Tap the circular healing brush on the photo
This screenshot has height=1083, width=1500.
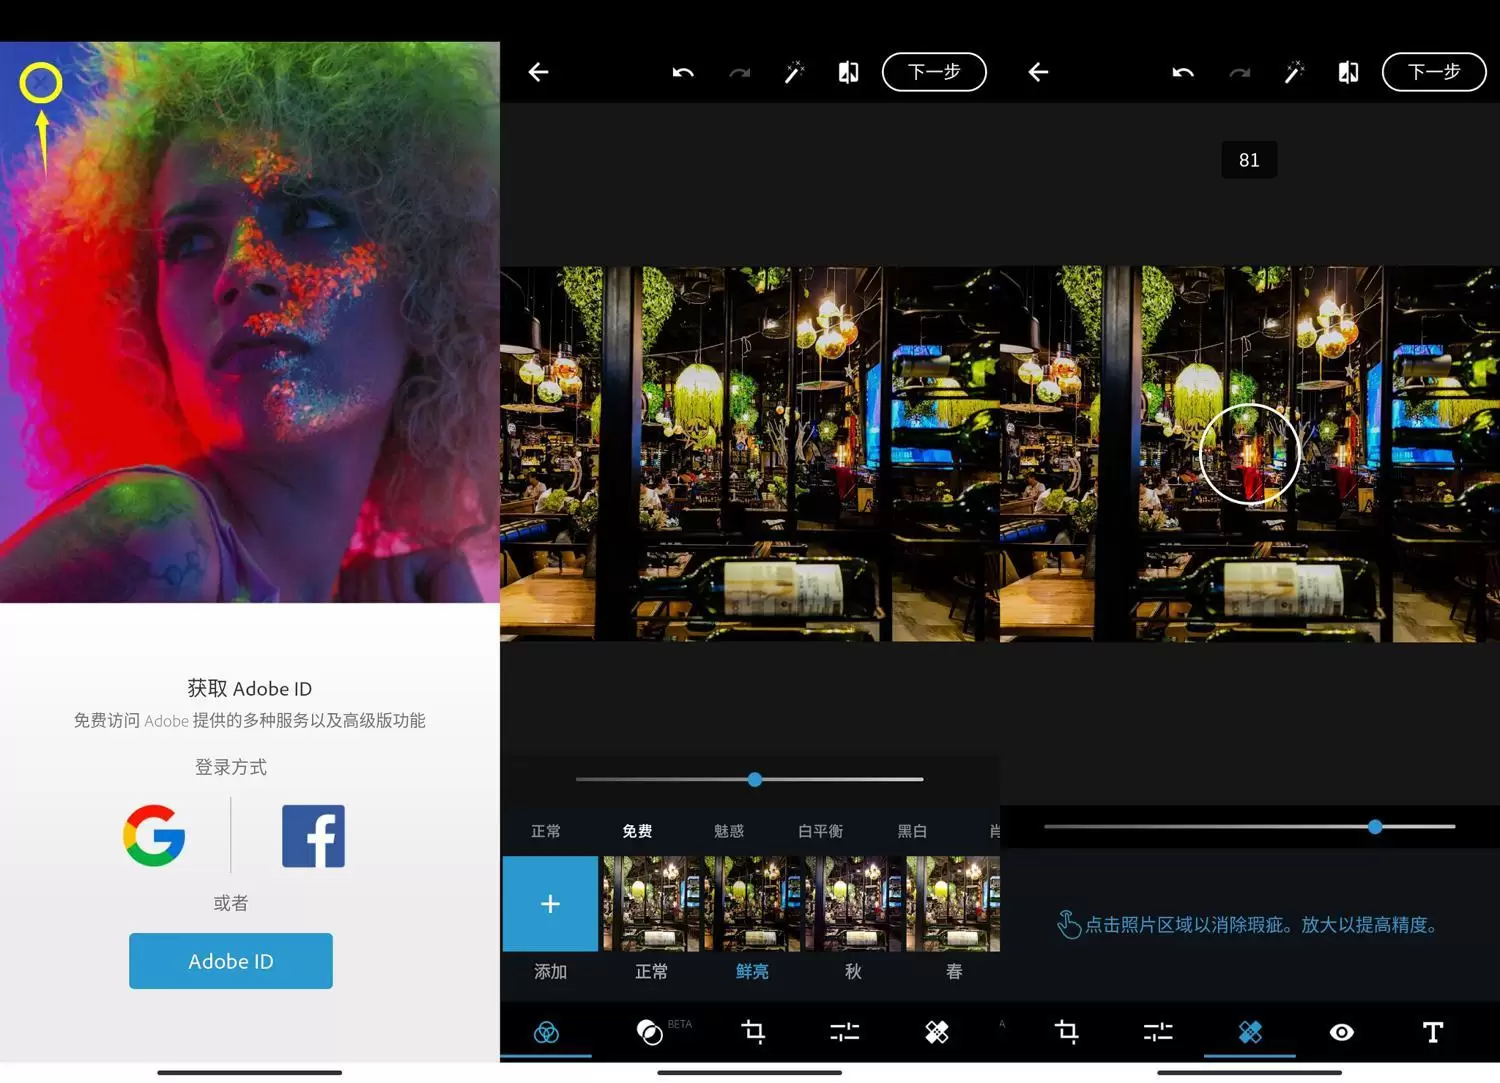[1250, 454]
